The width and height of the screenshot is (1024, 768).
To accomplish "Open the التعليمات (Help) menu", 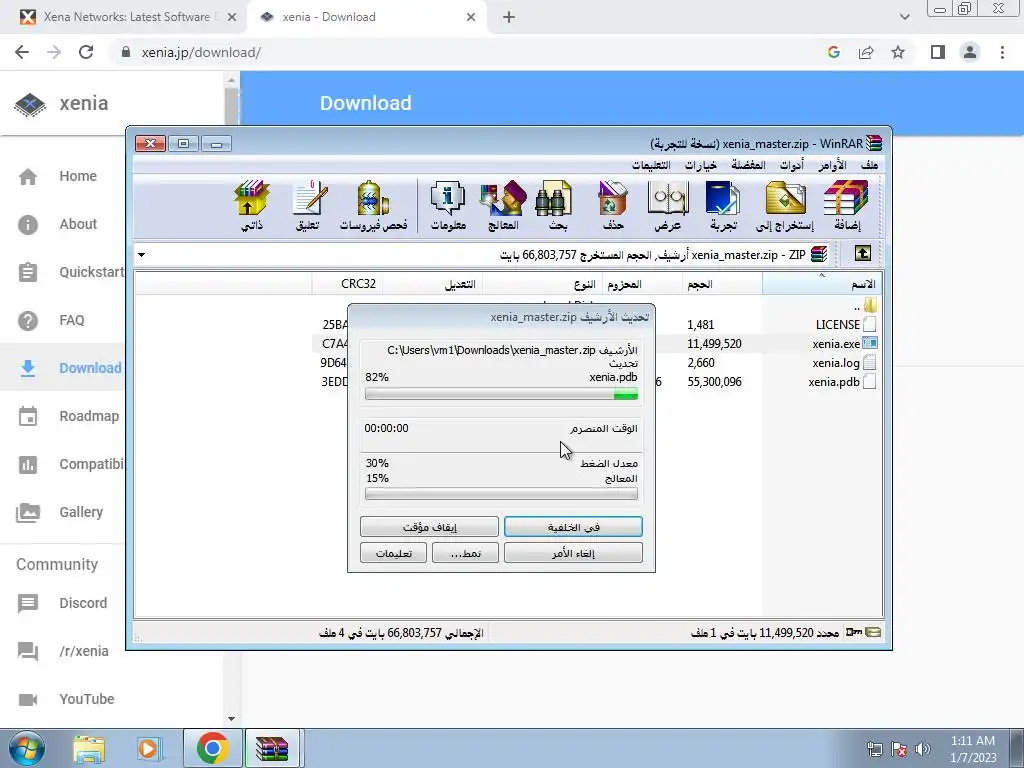I will pyautogui.click(x=650, y=165).
